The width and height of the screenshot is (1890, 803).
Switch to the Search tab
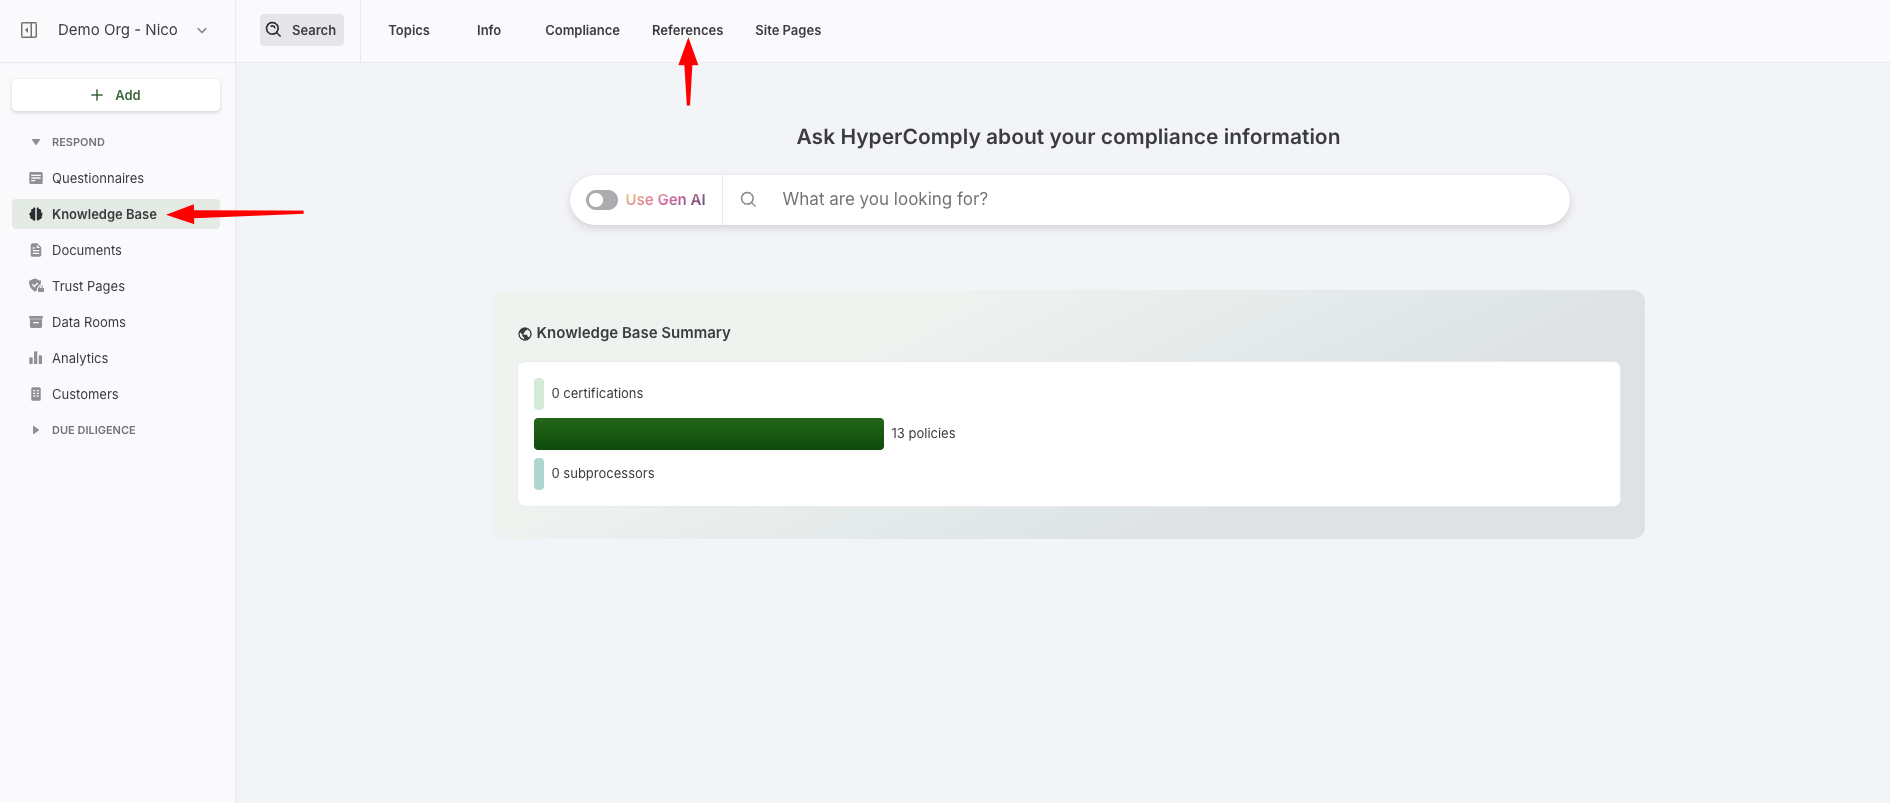302,30
